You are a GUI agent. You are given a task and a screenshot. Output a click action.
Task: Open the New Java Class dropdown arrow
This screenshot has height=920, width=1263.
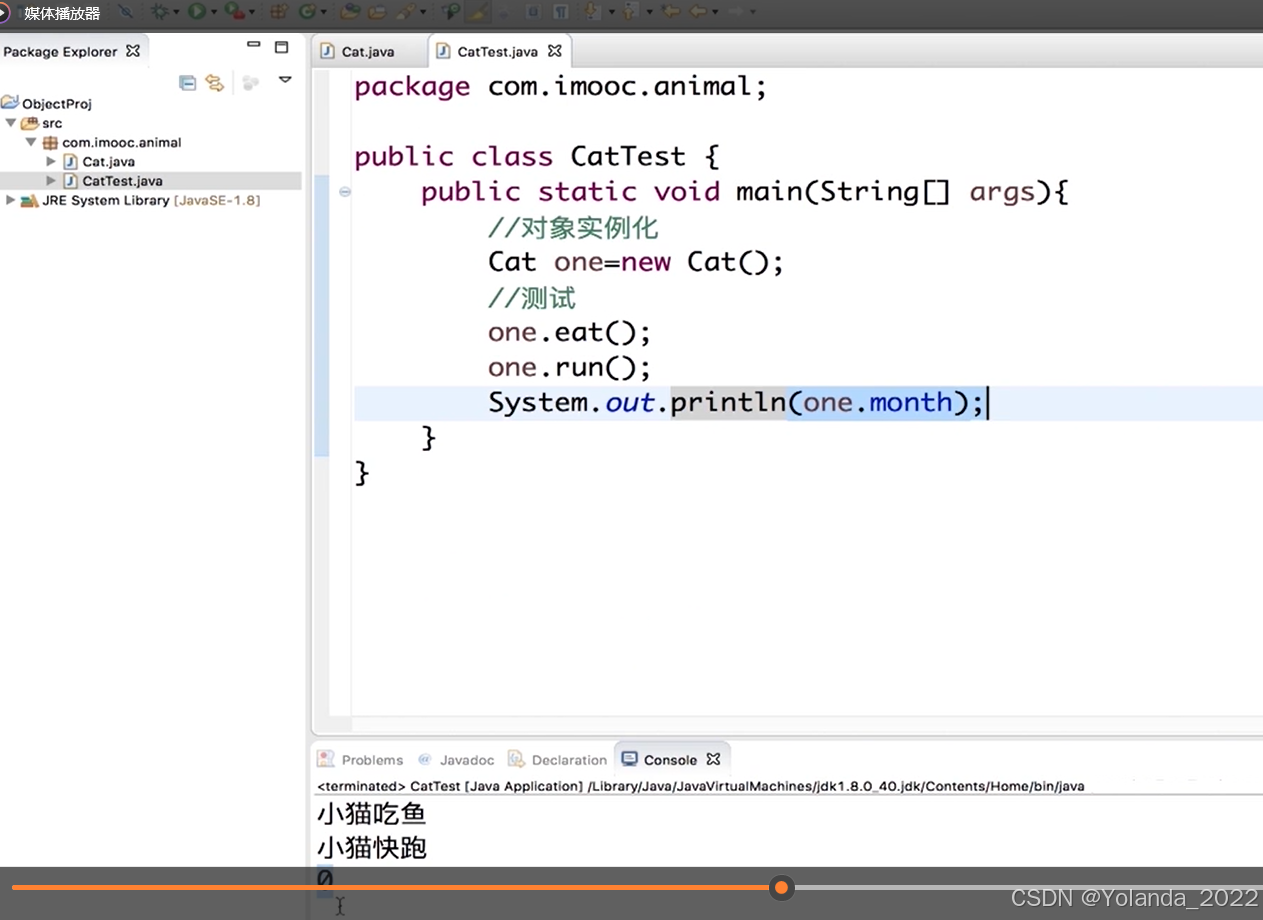(323, 12)
